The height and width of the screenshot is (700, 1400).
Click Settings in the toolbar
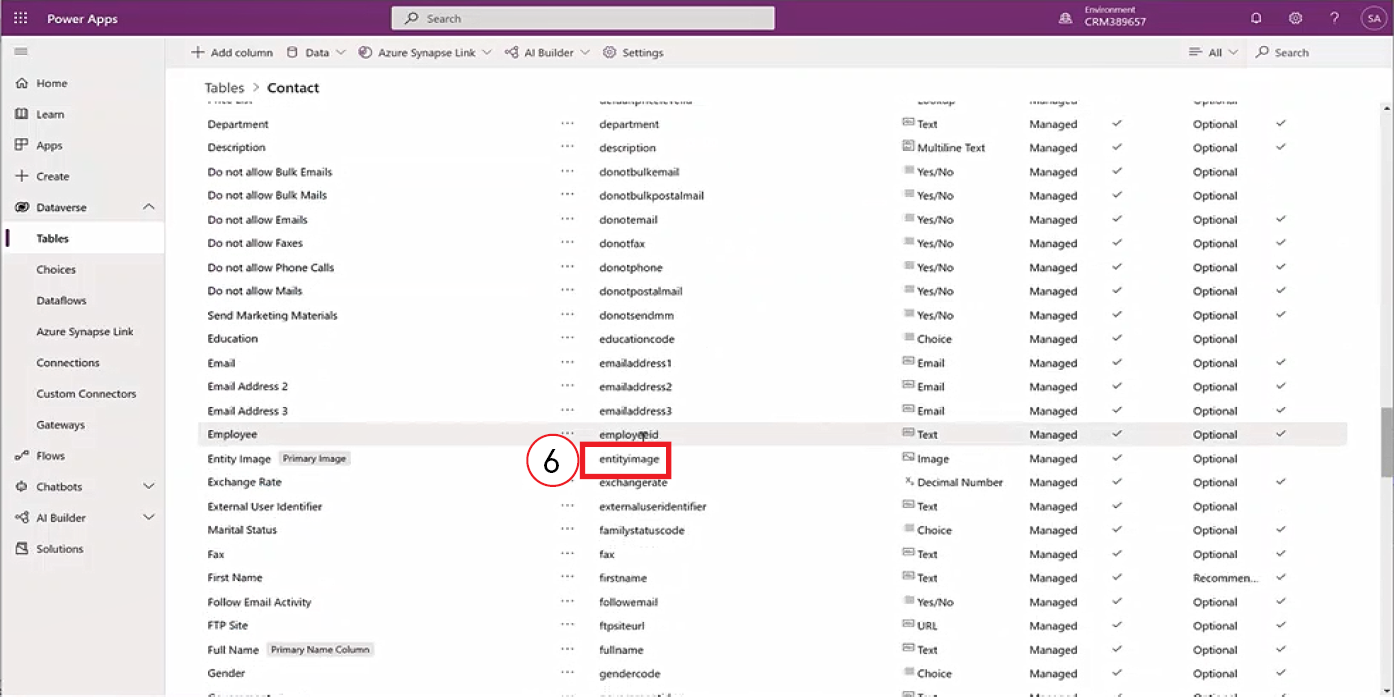pyautogui.click(x=633, y=53)
